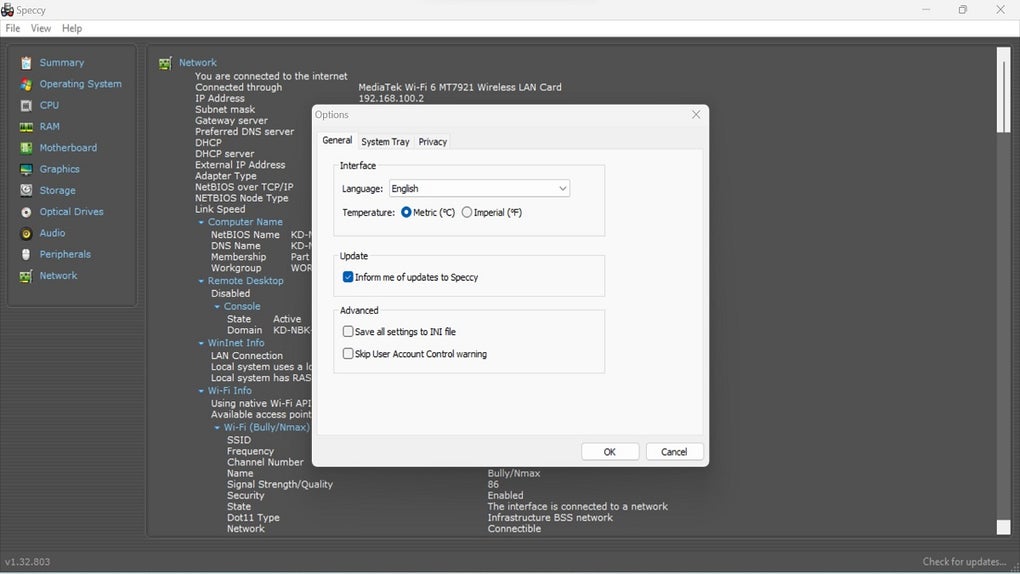This screenshot has height=574, width=1020.
Task: Switch to the Privacy tab
Action: (433, 142)
